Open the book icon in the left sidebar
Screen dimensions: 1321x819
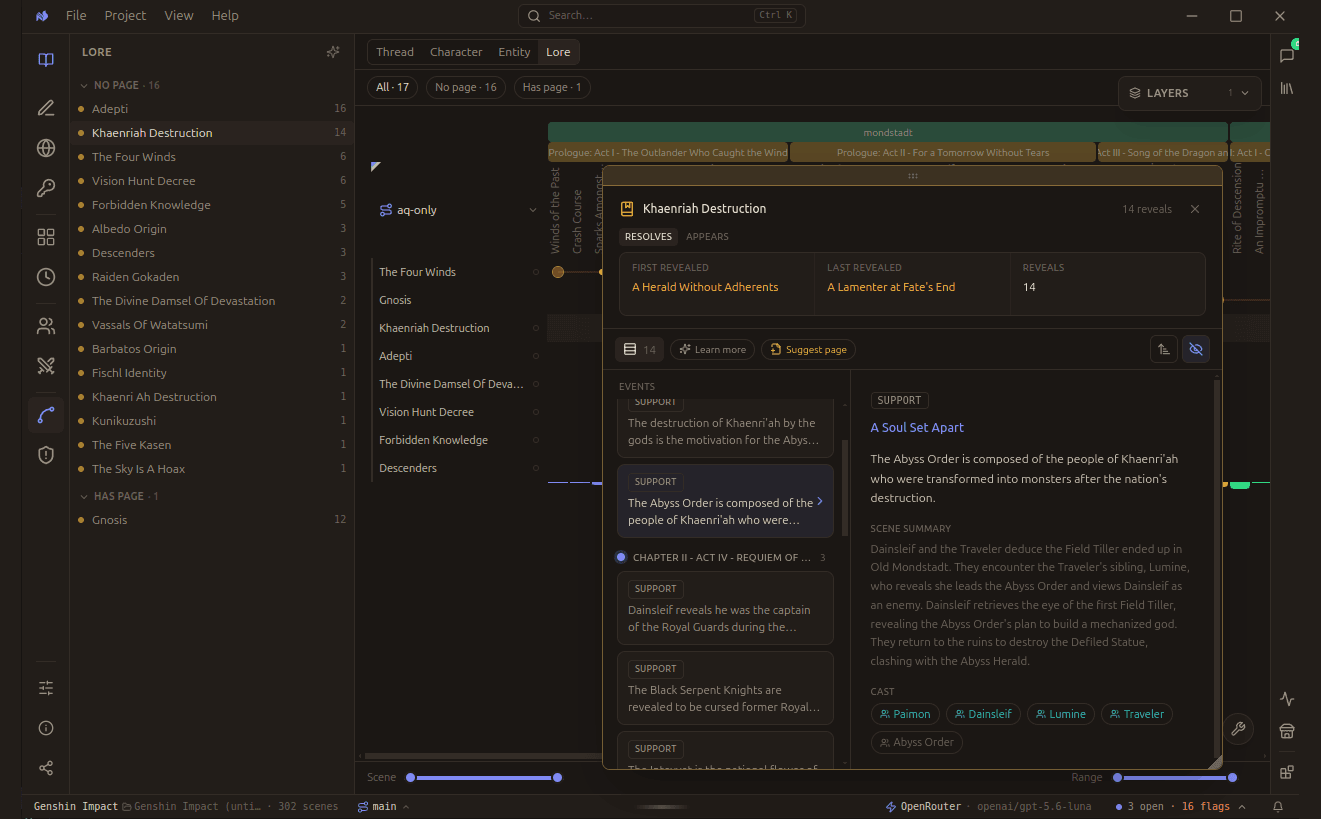point(46,60)
